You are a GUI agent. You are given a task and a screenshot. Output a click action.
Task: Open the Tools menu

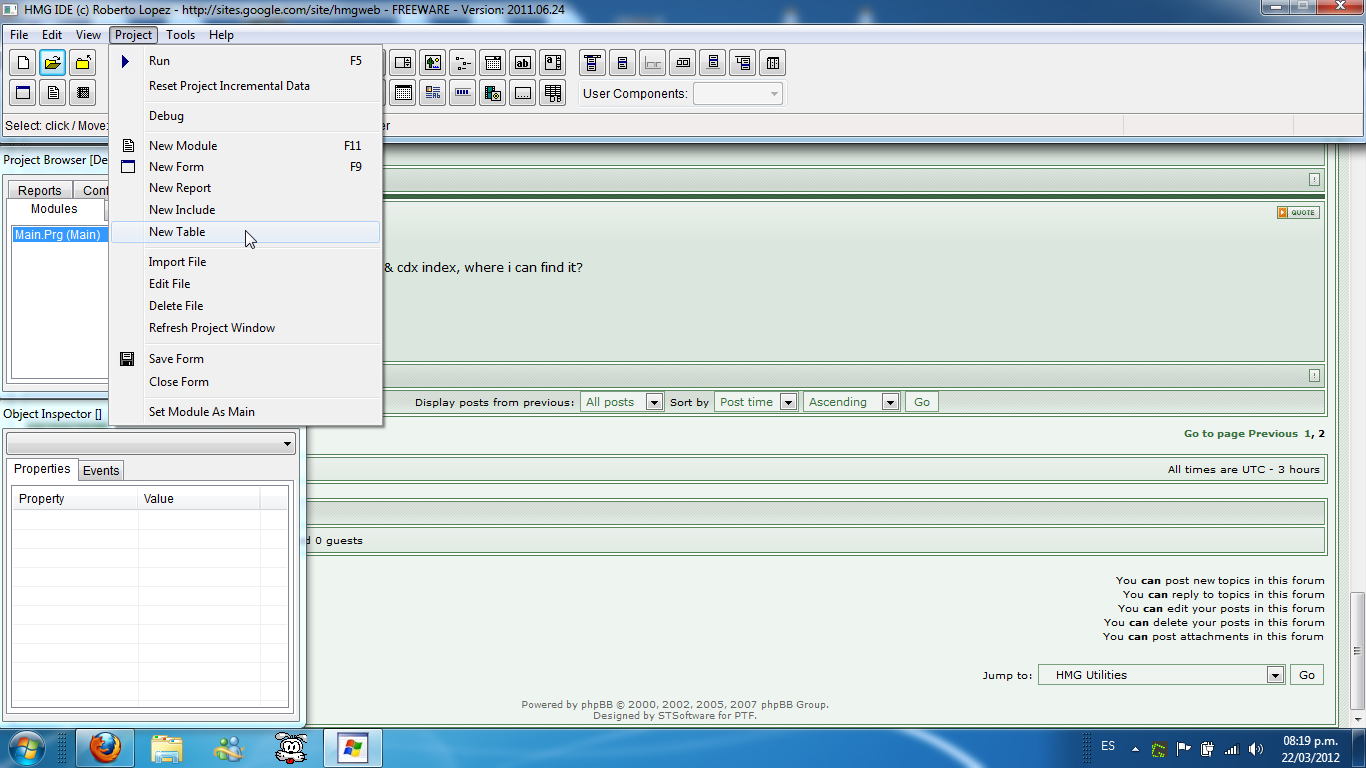point(180,34)
